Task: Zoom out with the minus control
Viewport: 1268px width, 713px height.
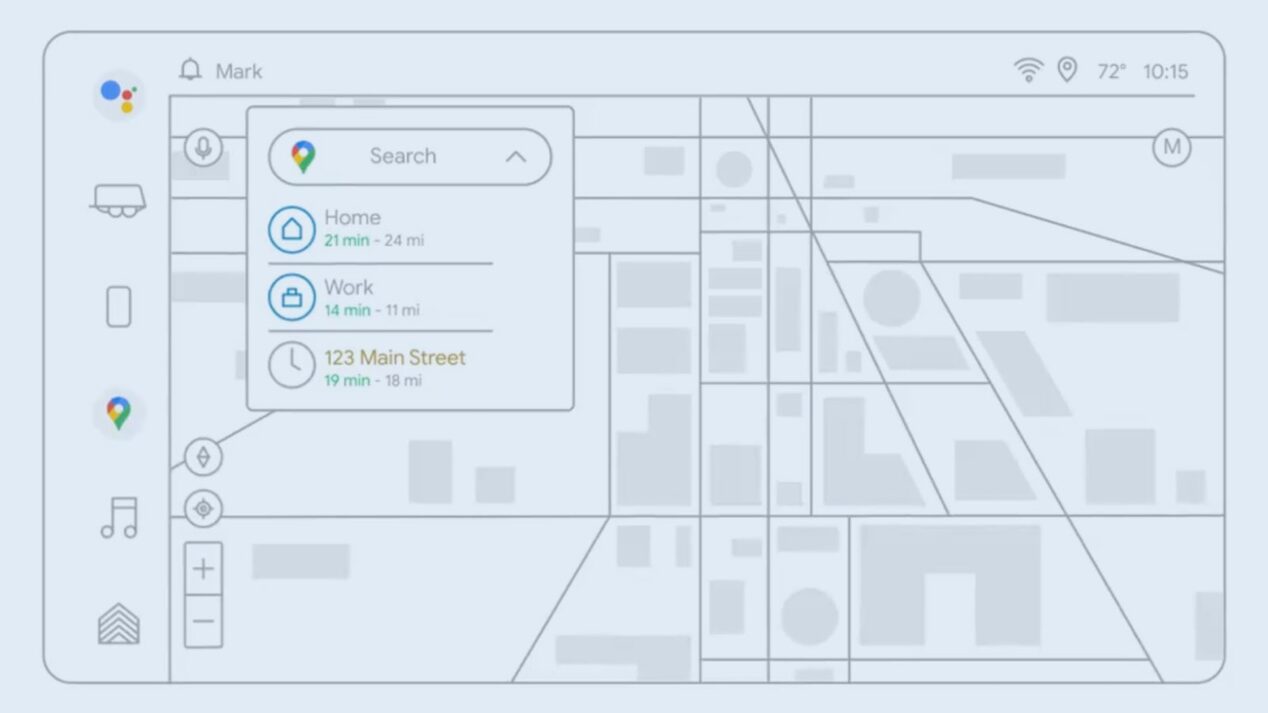Action: coord(203,621)
